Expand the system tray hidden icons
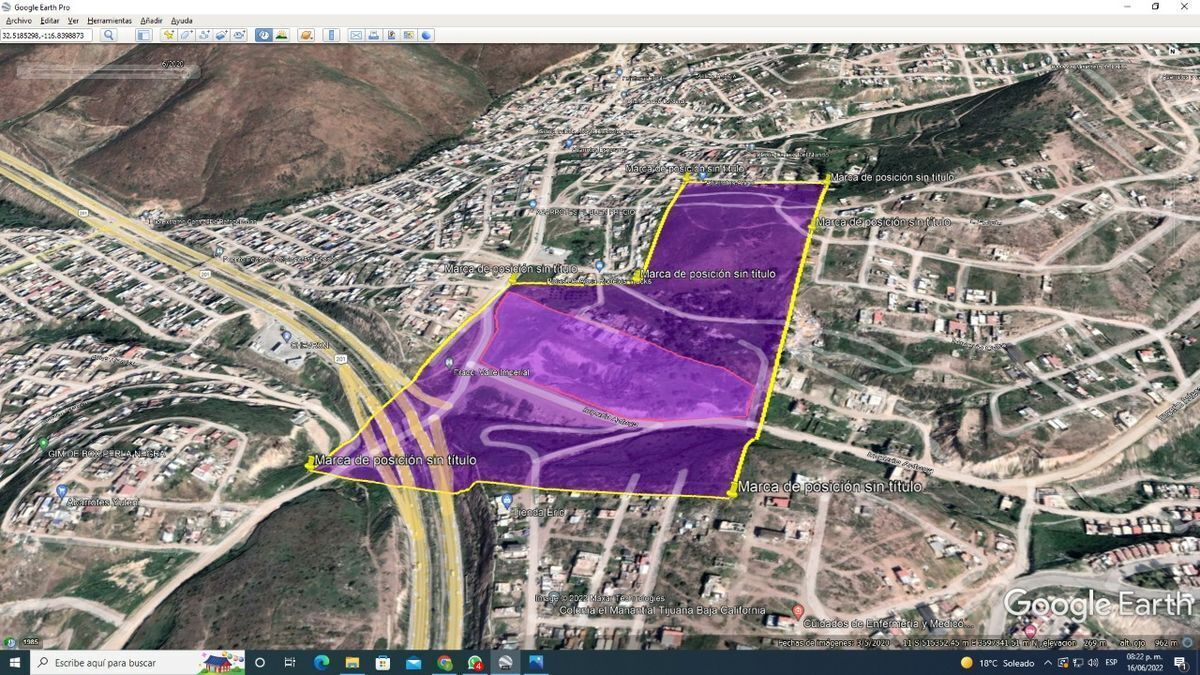 coord(1050,663)
